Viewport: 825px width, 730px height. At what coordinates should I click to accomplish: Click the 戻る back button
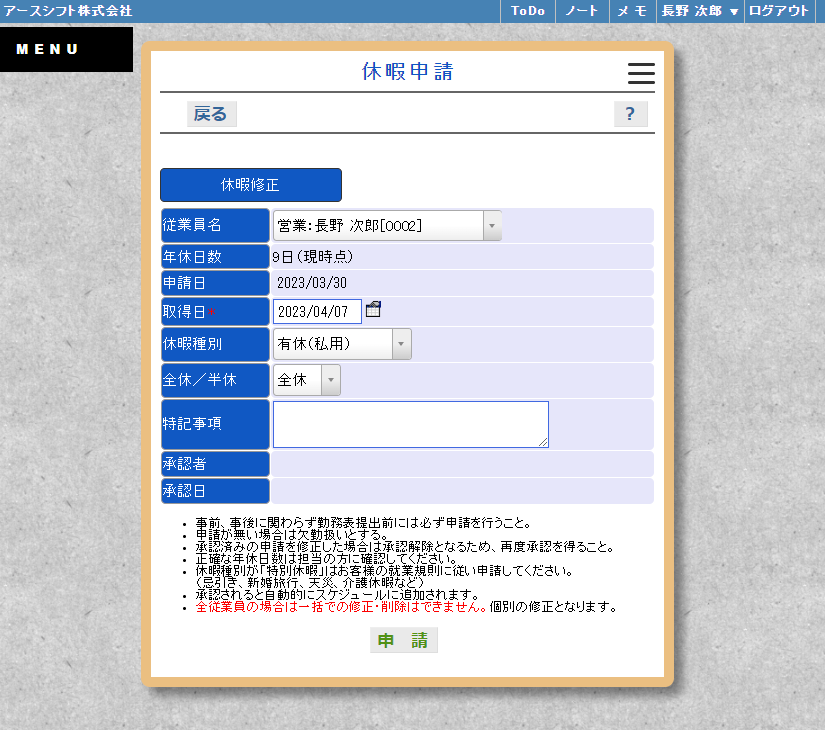[x=212, y=114]
